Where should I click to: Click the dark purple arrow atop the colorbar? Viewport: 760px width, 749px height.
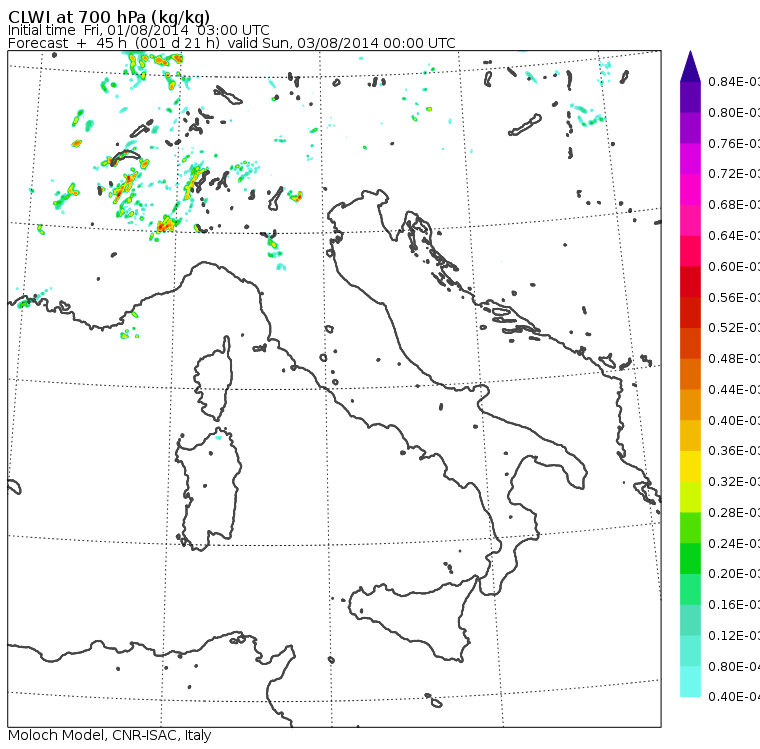pyautogui.click(x=690, y=66)
